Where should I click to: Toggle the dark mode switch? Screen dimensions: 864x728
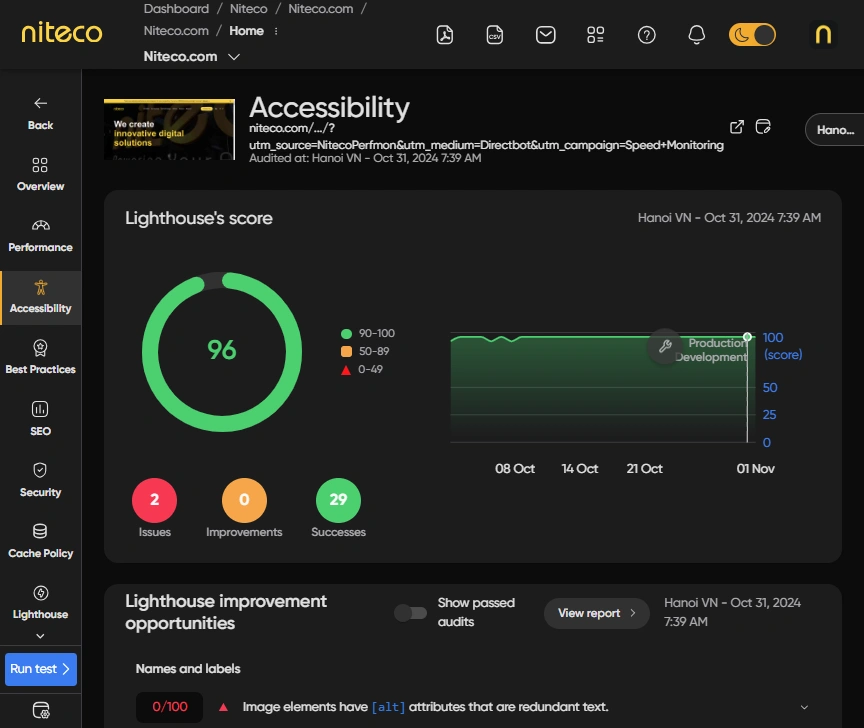(752, 35)
